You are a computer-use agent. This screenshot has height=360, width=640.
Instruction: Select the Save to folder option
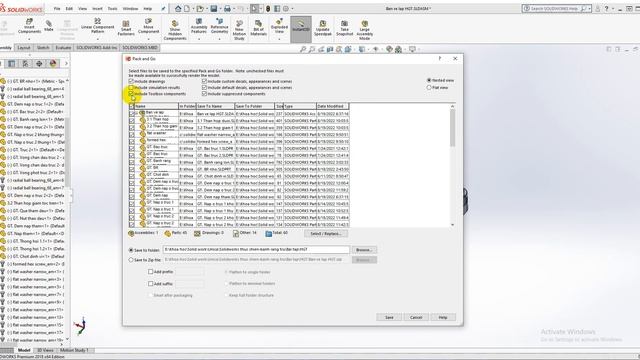click(x=131, y=250)
